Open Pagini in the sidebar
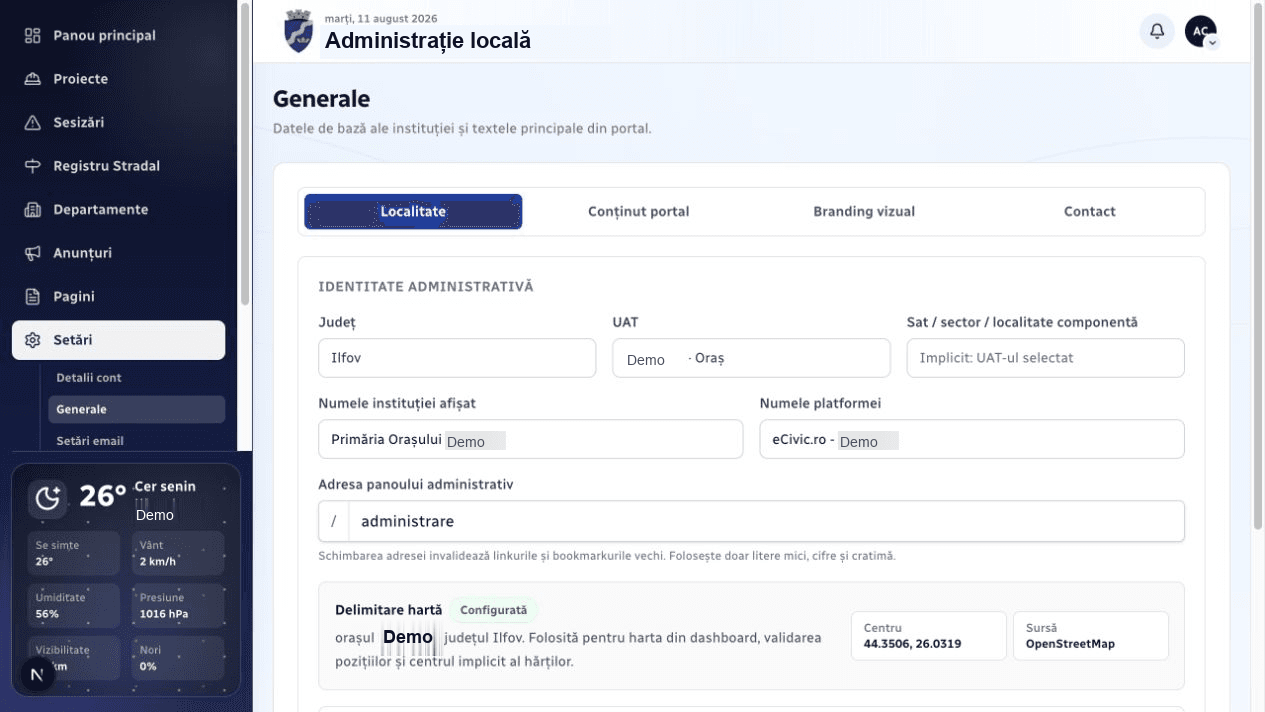Screen dimensions: 1265x712 (118, 297)
